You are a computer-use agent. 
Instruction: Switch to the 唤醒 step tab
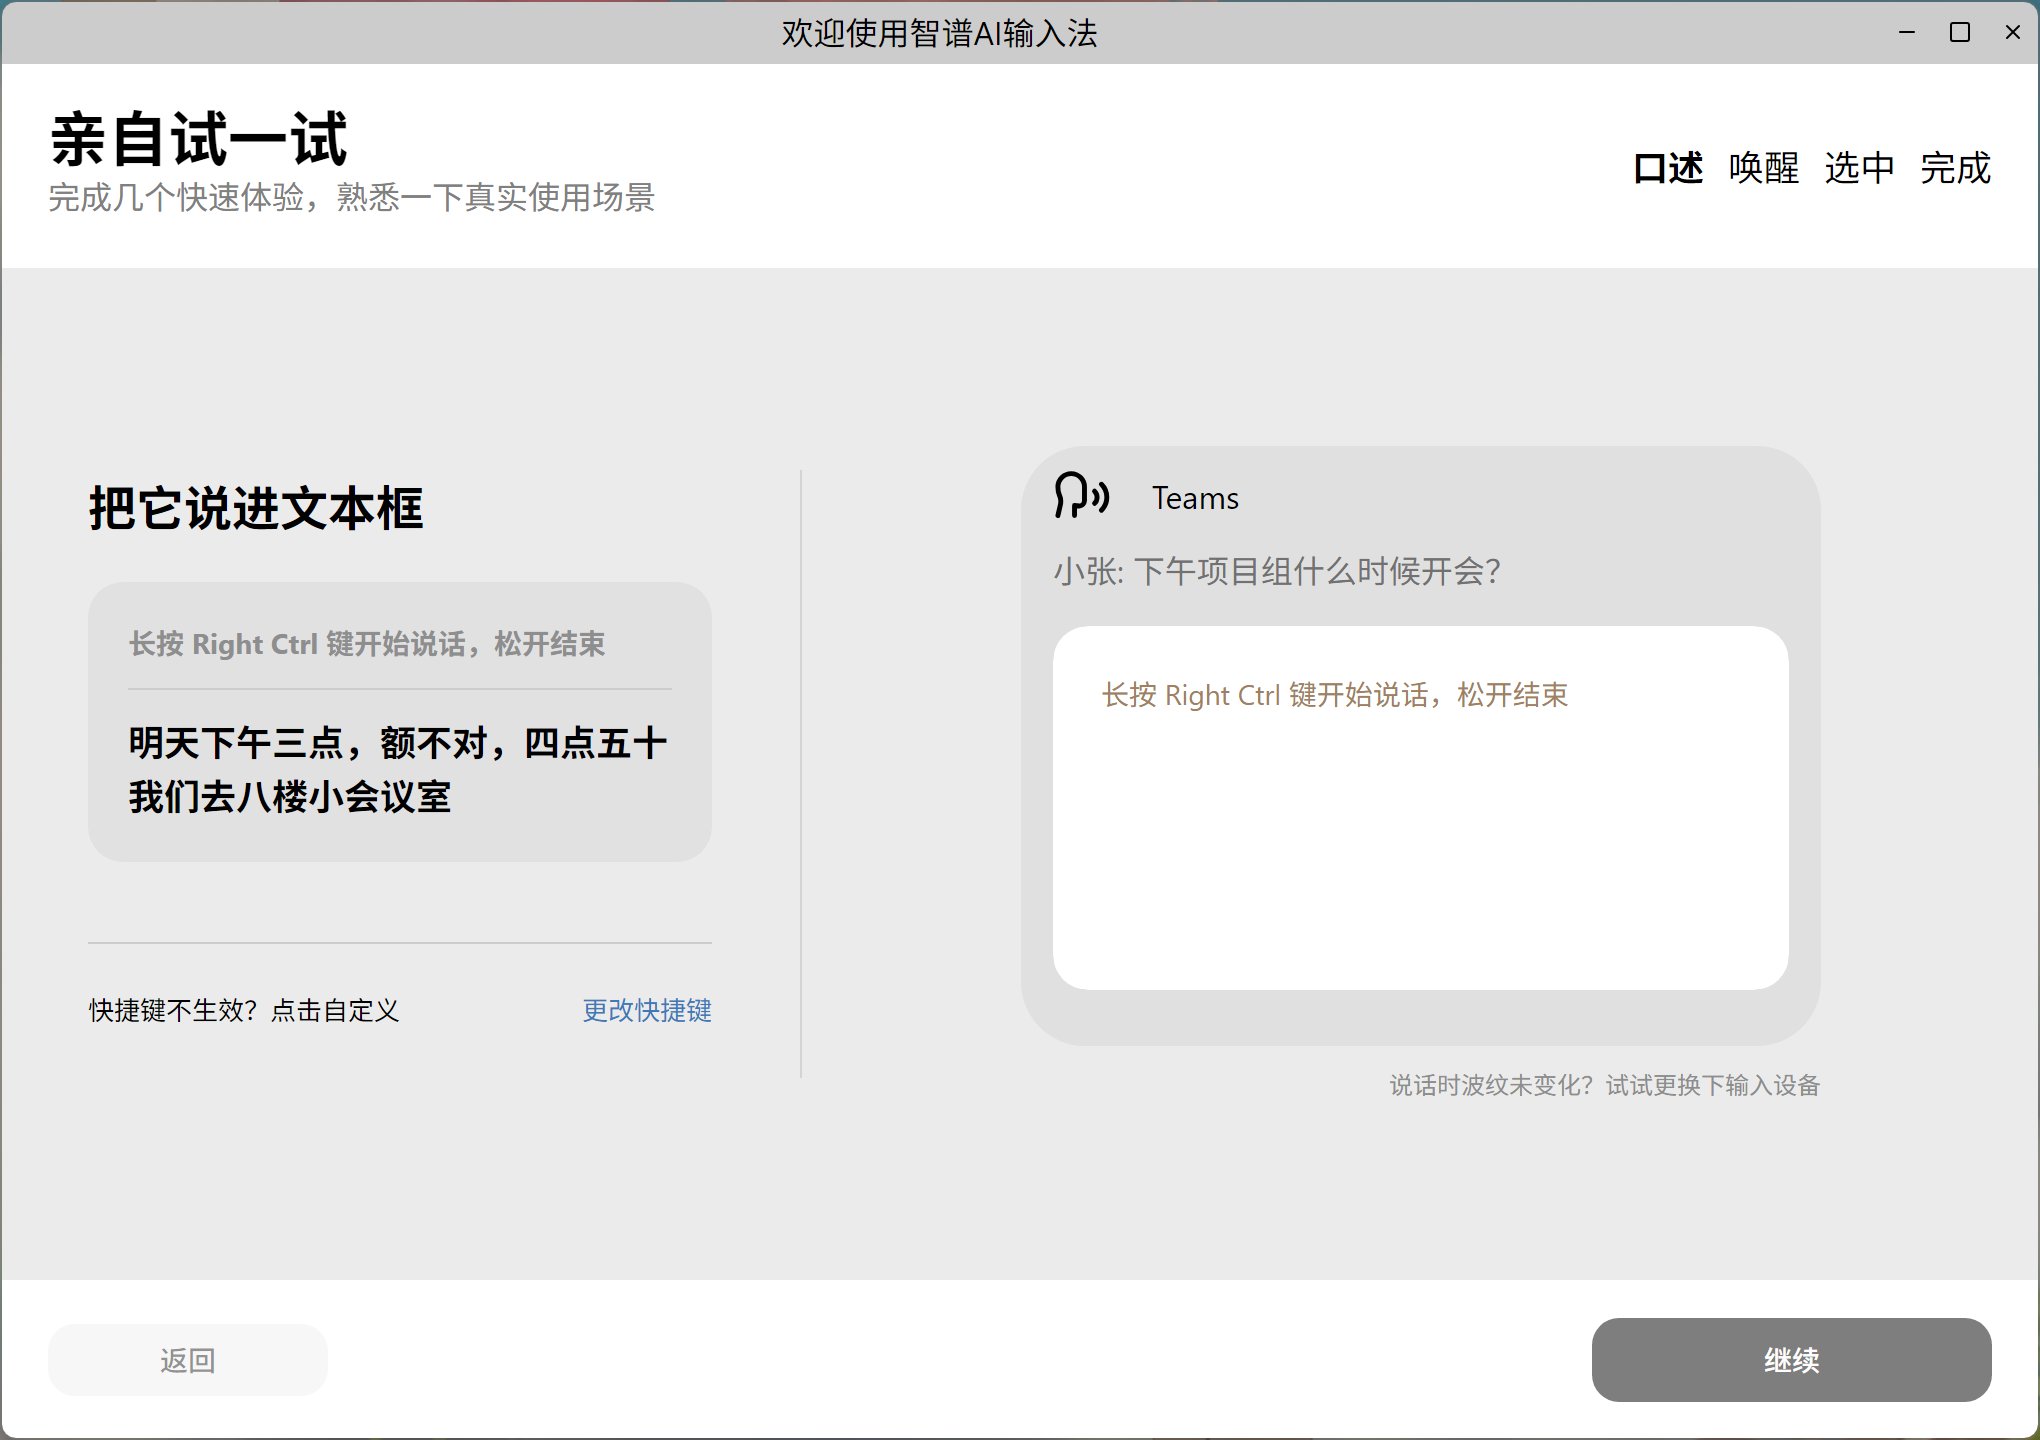tap(1763, 168)
